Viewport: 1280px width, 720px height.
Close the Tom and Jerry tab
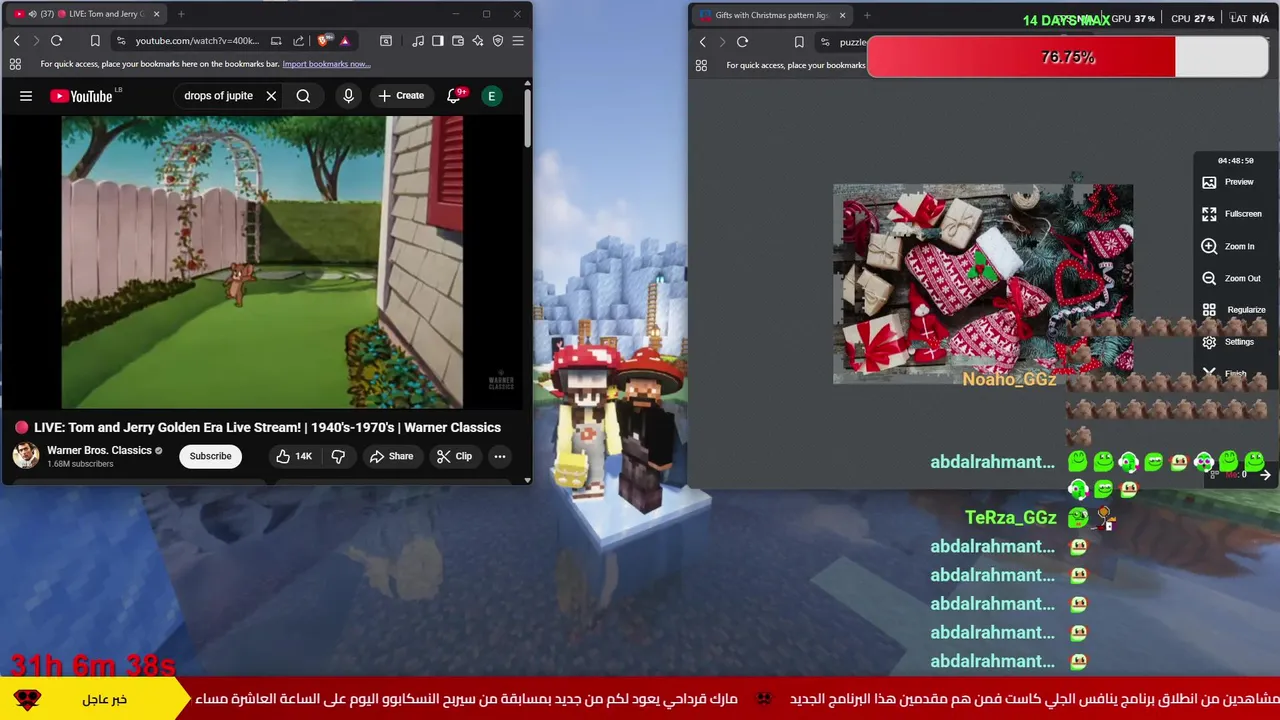coord(154,14)
